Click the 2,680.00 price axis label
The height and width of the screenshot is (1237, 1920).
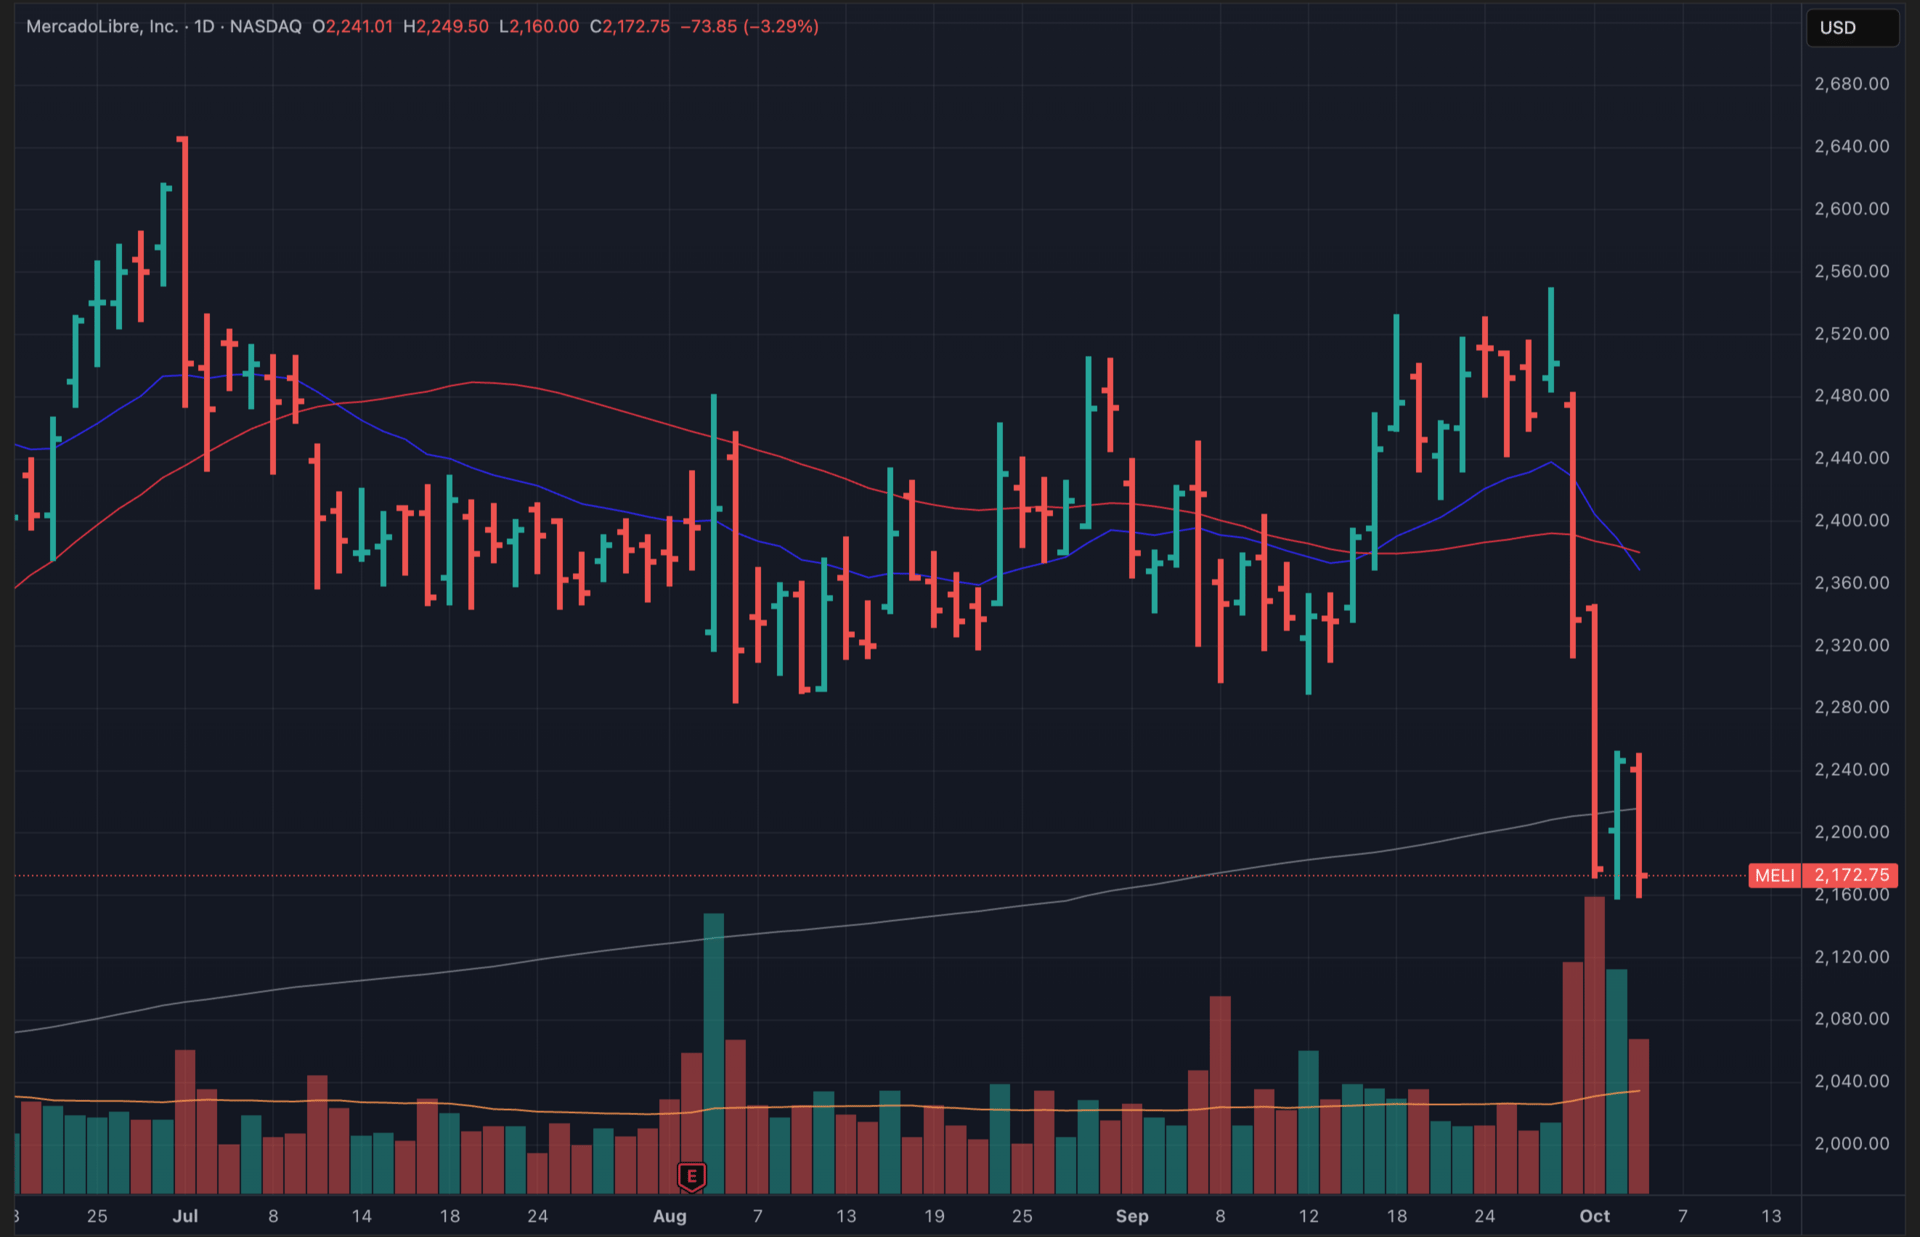[x=1851, y=84]
